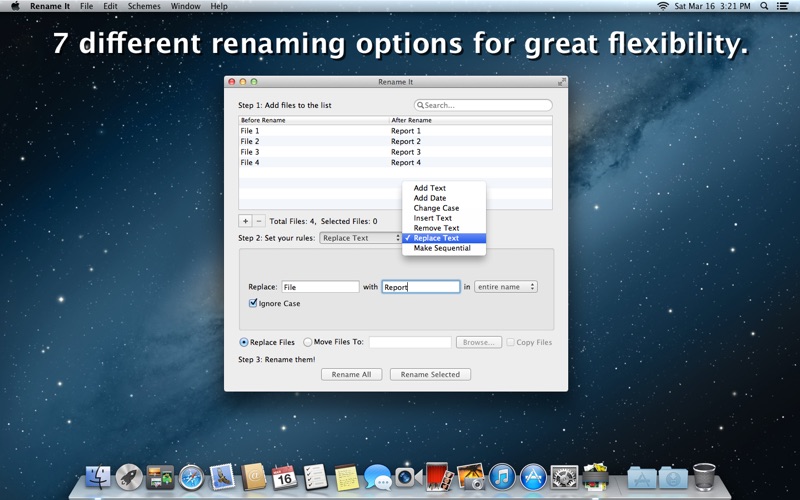This screenshot has height=500, width=800.
Task: Select the 'File 4' row
Action: pyautogui.click(x=395, y=162)
